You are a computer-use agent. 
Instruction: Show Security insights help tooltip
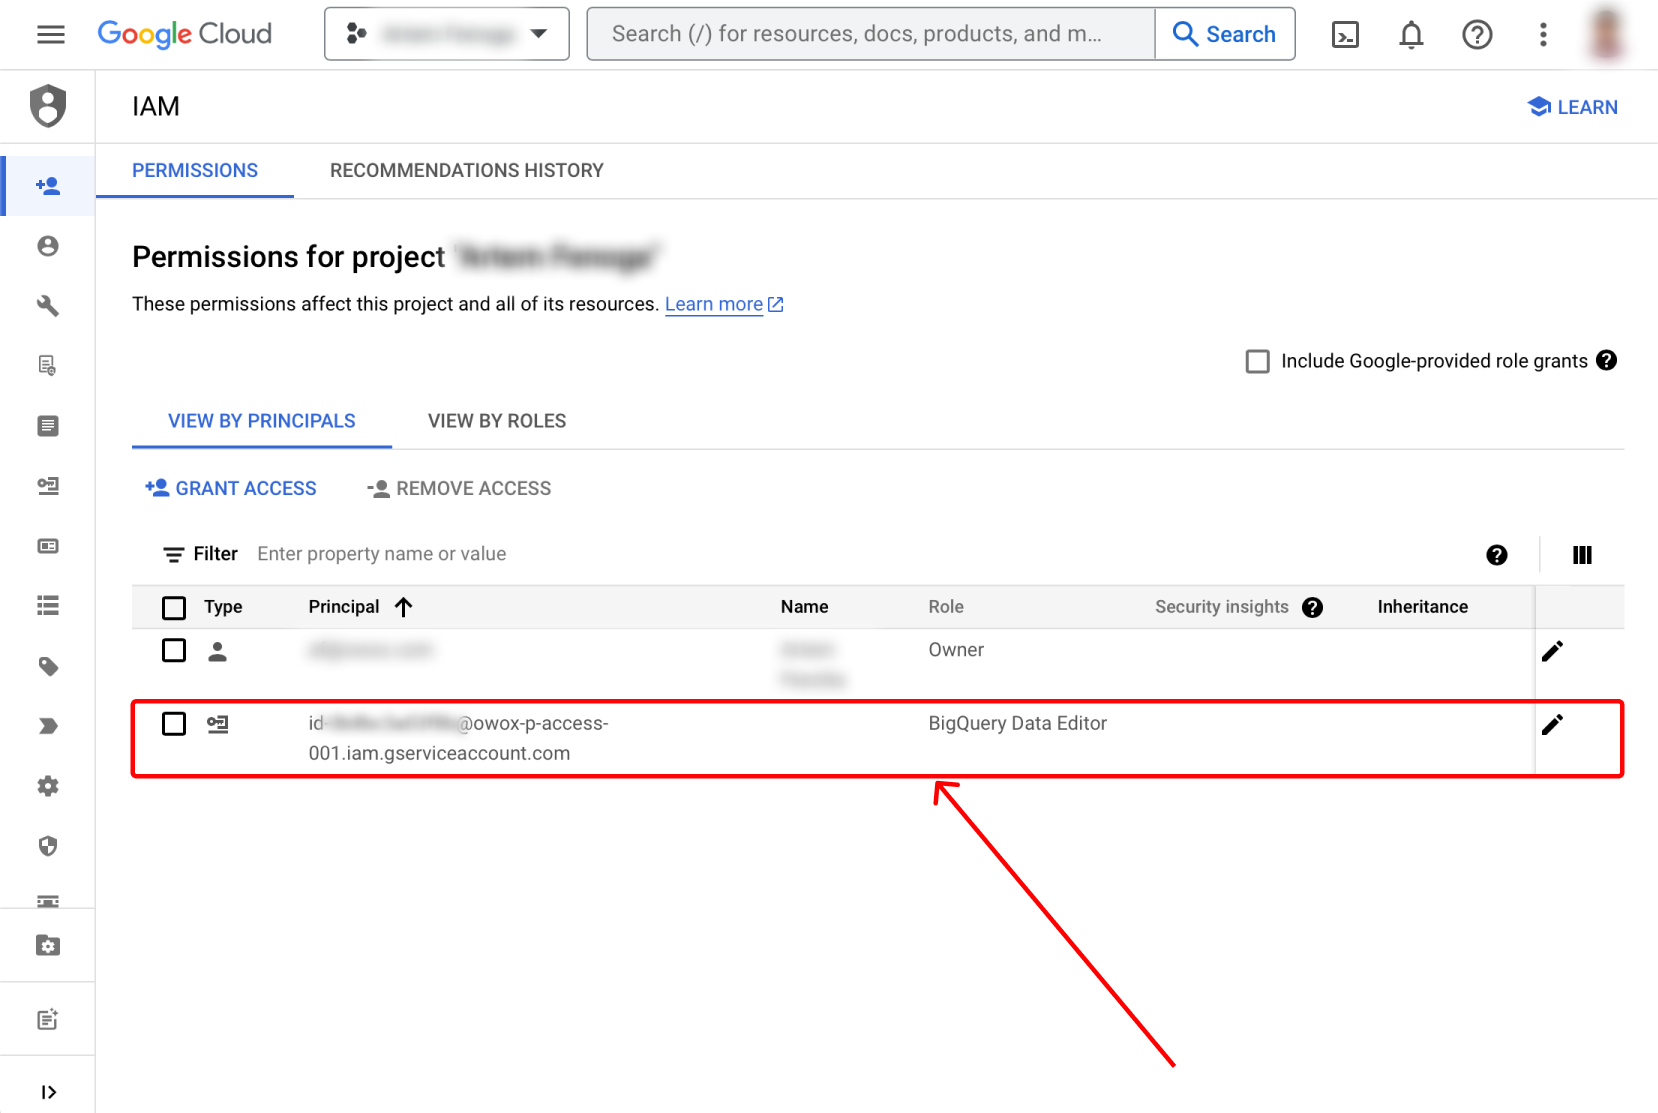[1312, 607]
